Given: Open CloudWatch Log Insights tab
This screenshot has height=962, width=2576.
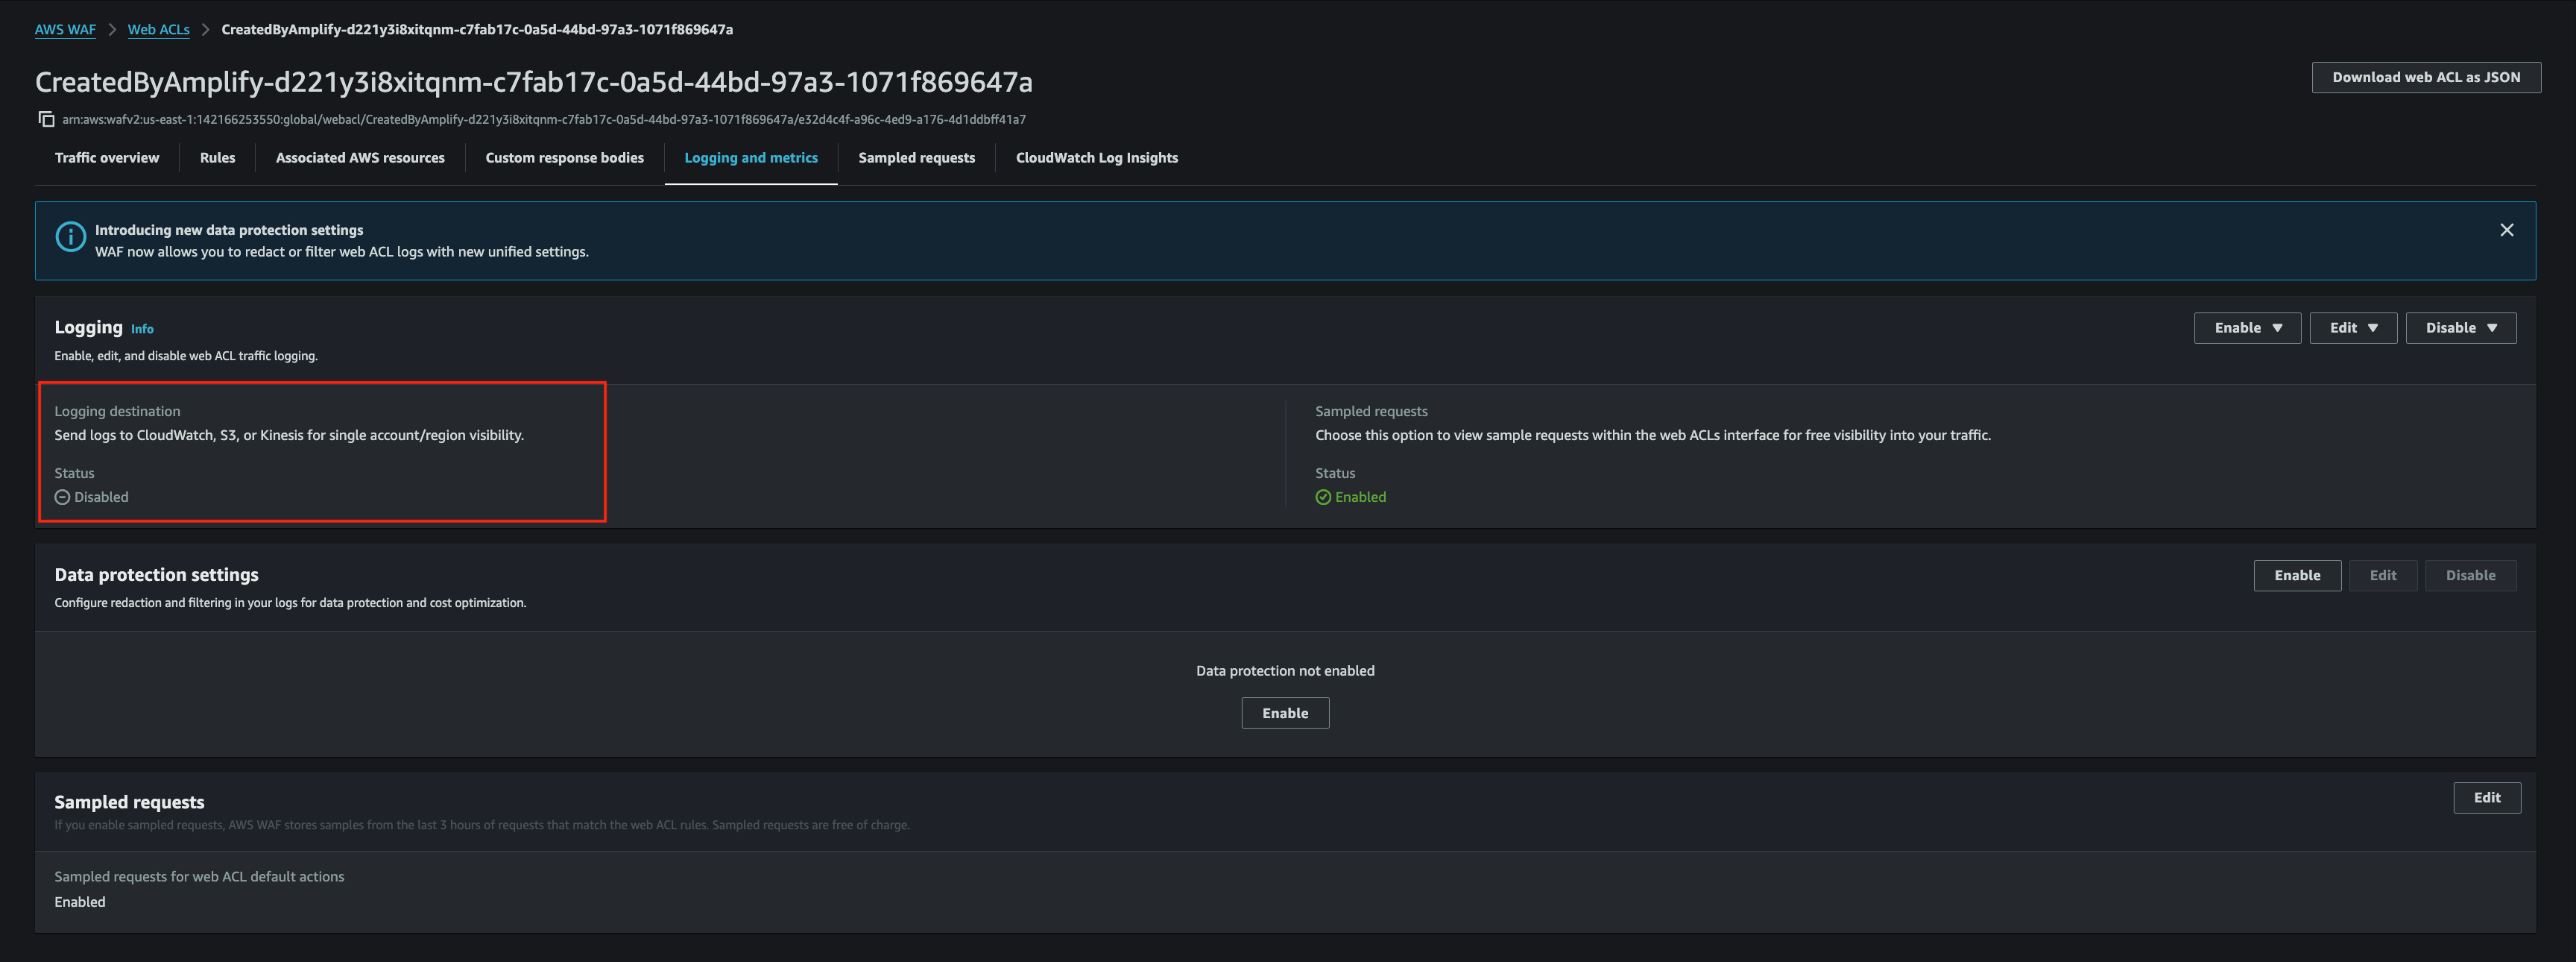Looking at the screenshot, I should coord(1096,158).
